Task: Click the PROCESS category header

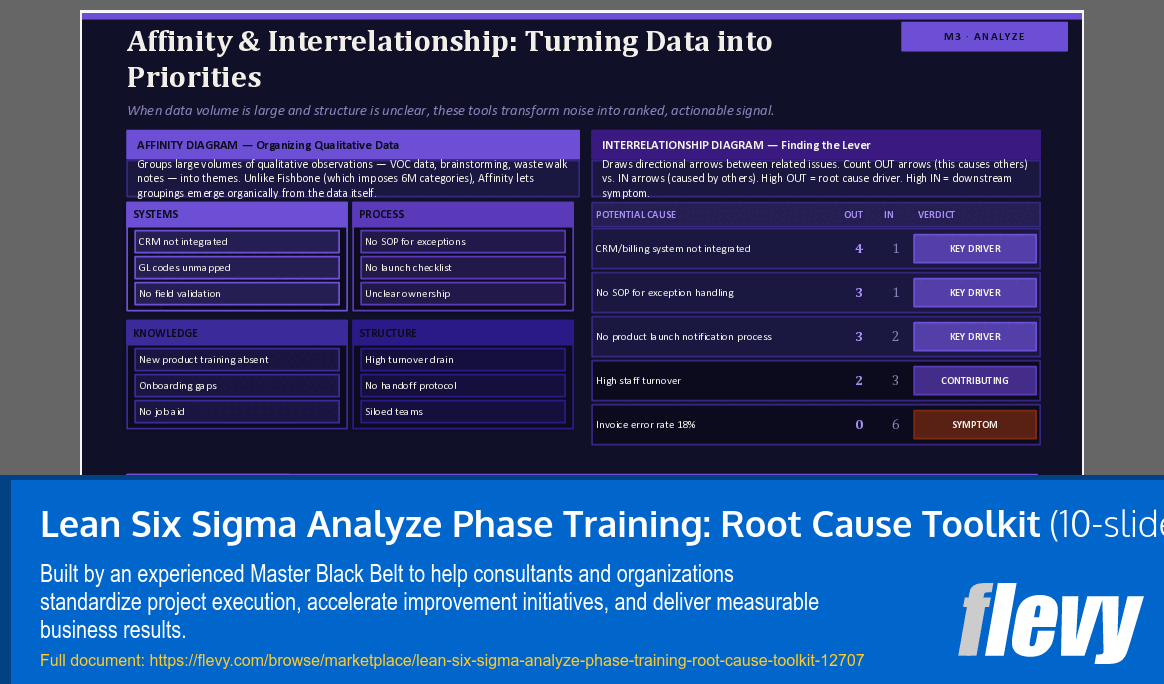Action: pyautogui.click(x=463, y=214)
